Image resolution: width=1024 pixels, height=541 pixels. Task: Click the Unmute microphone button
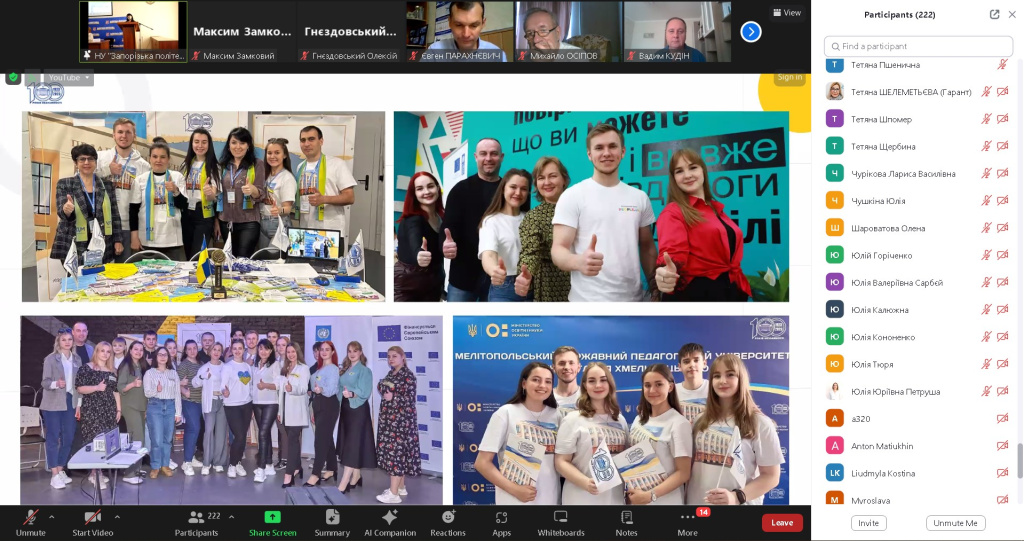pos(31,523)
